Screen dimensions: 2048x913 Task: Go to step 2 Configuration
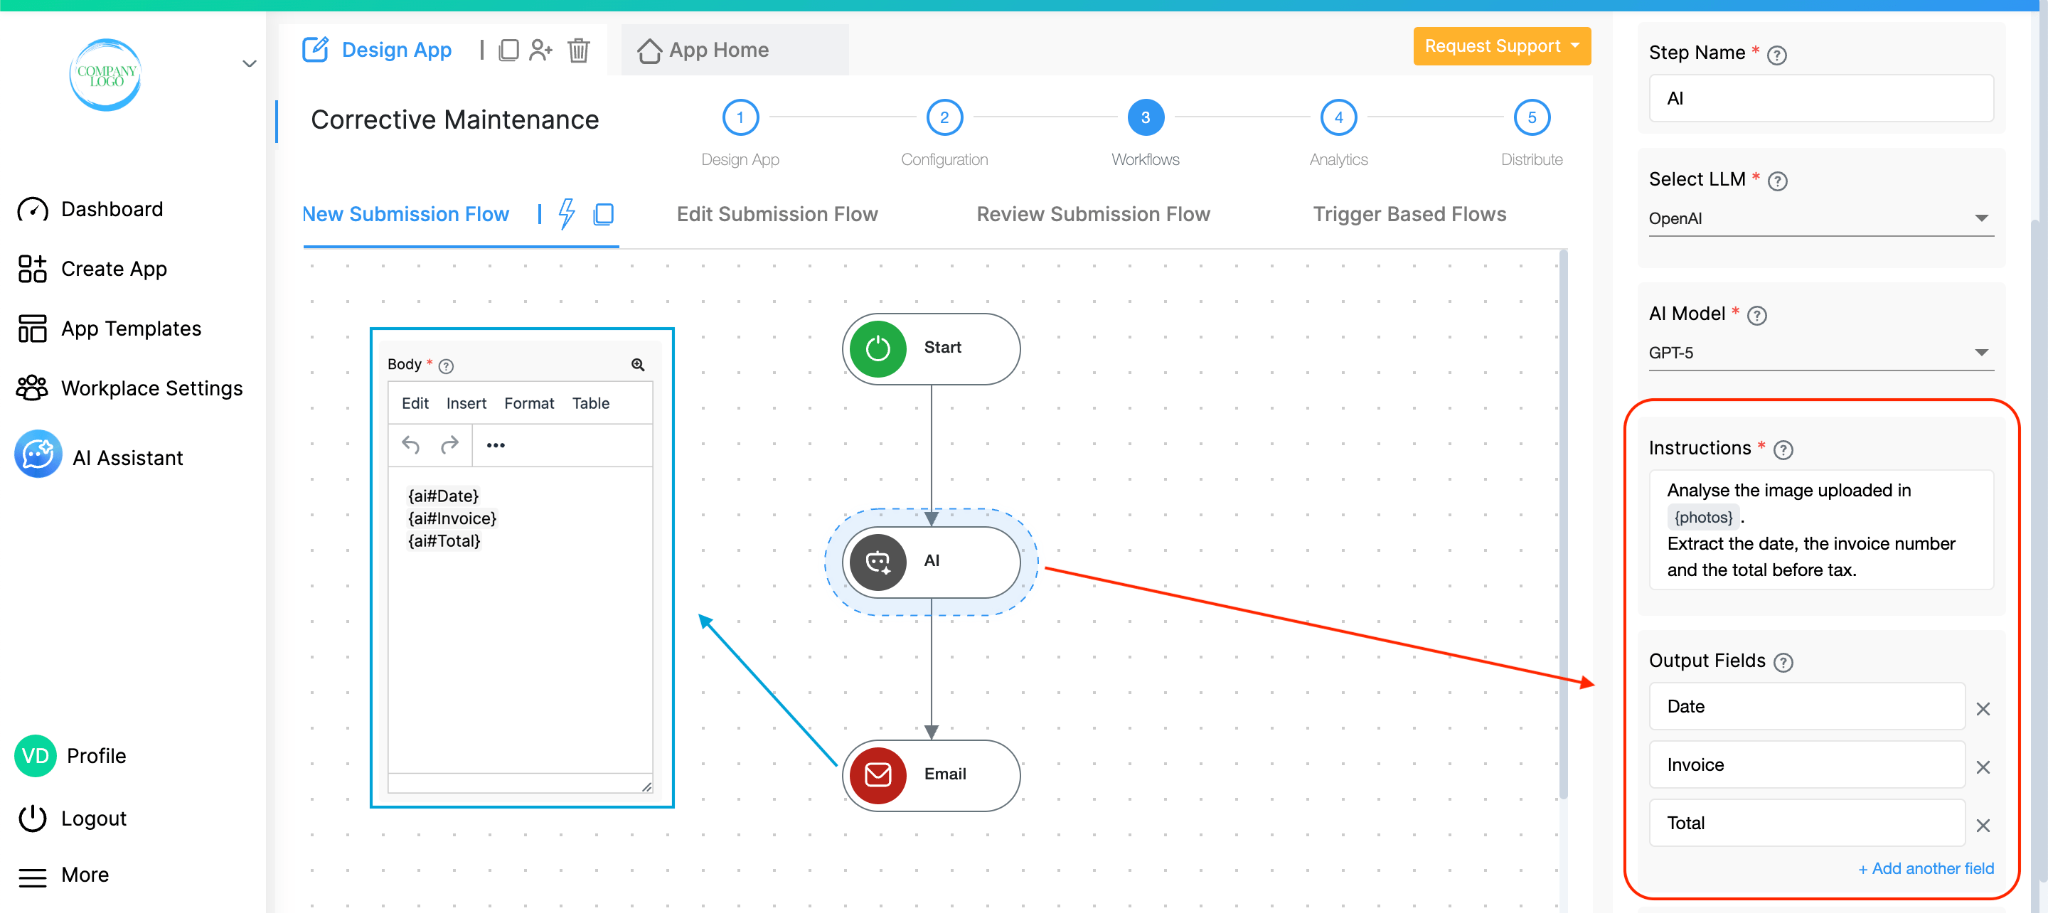(x=944, y=118)
